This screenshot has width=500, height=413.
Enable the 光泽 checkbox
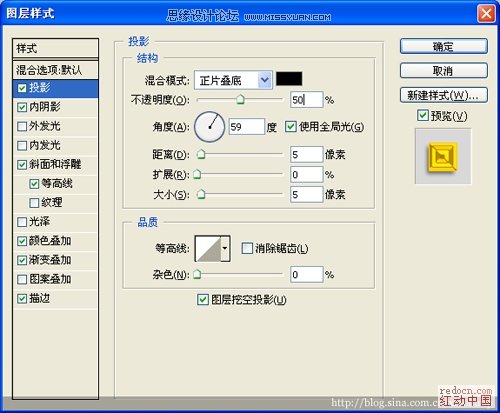22,222
